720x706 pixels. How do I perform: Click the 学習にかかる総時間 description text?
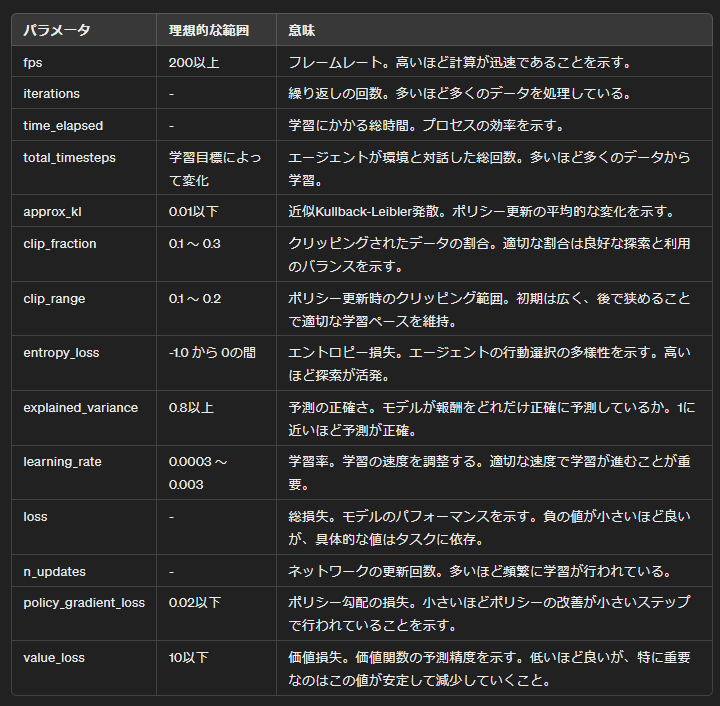426,125
